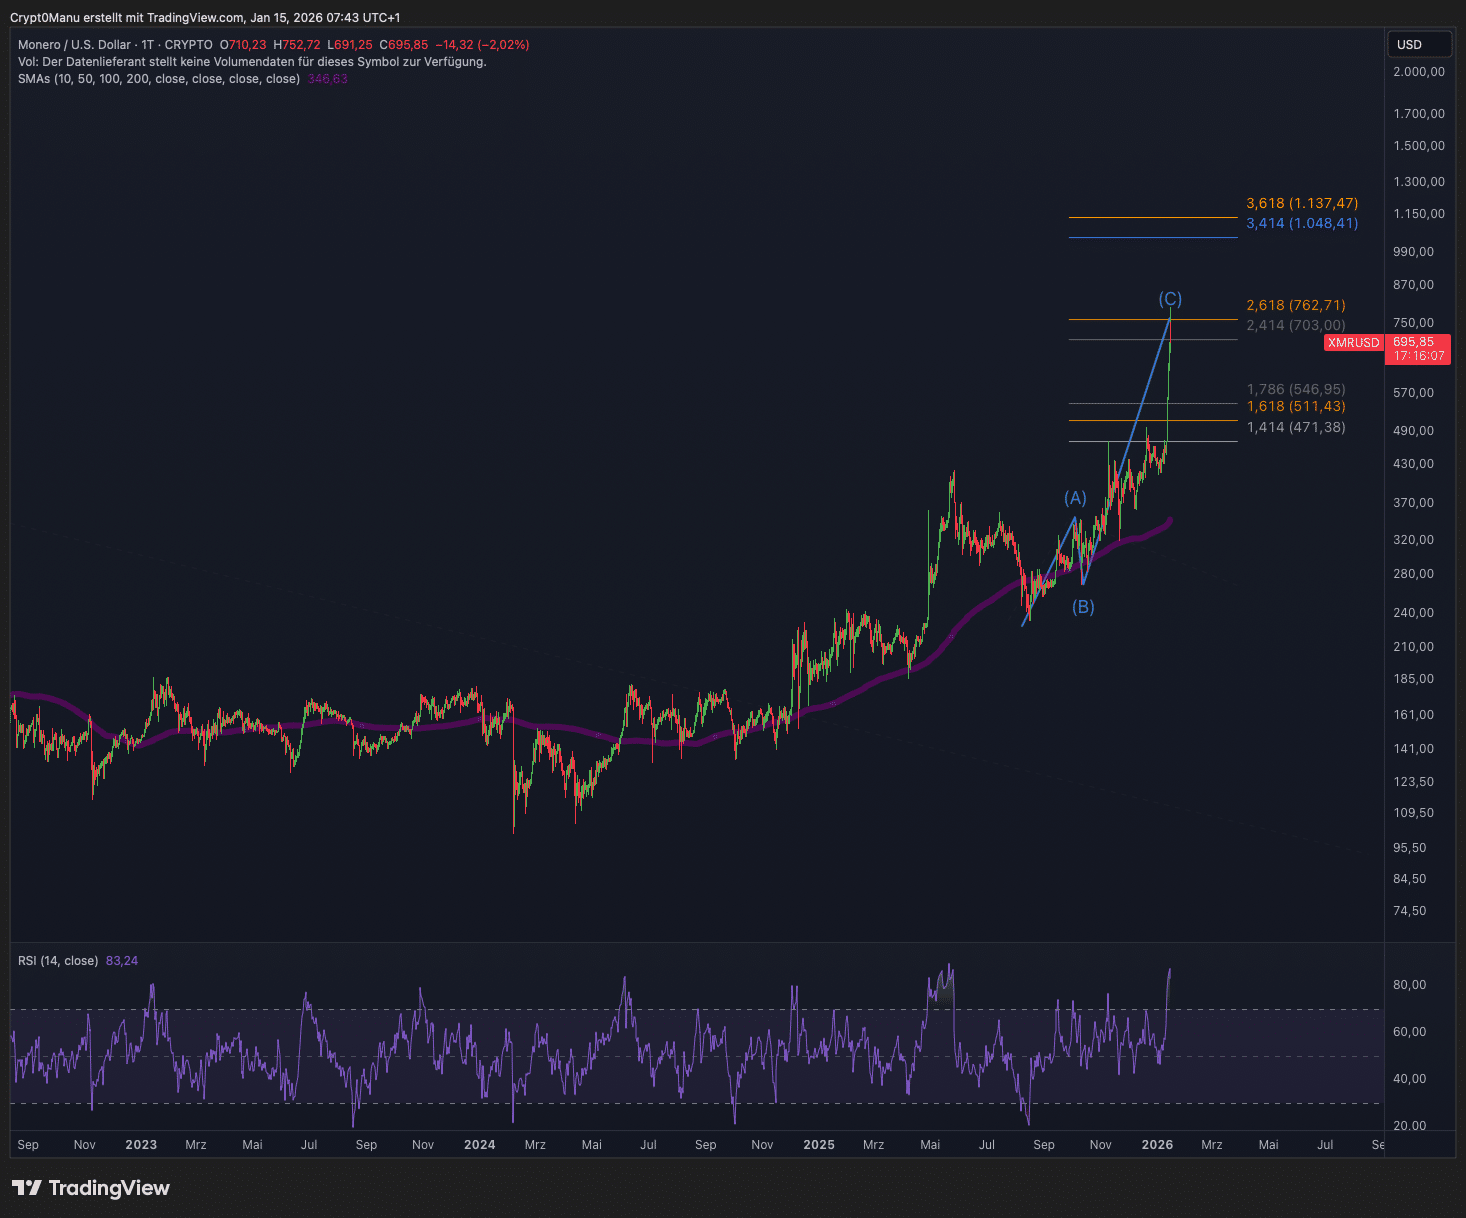The image size is (1466, 1218).
Task: Click the RSI value 83,24
Action: 122,961
